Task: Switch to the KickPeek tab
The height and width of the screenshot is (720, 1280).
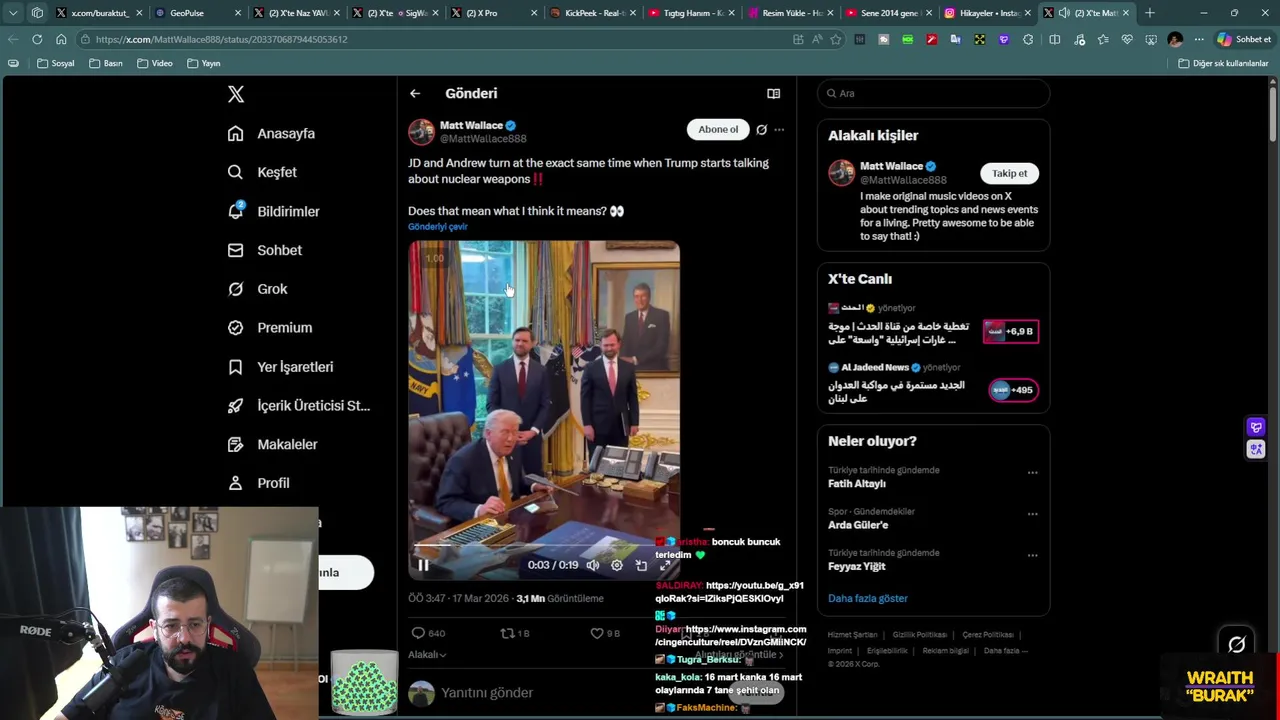Action: [x=594, y=13]
